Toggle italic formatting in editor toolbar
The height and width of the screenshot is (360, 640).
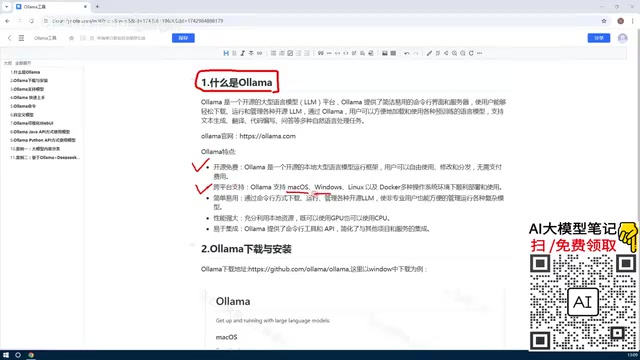242,53
